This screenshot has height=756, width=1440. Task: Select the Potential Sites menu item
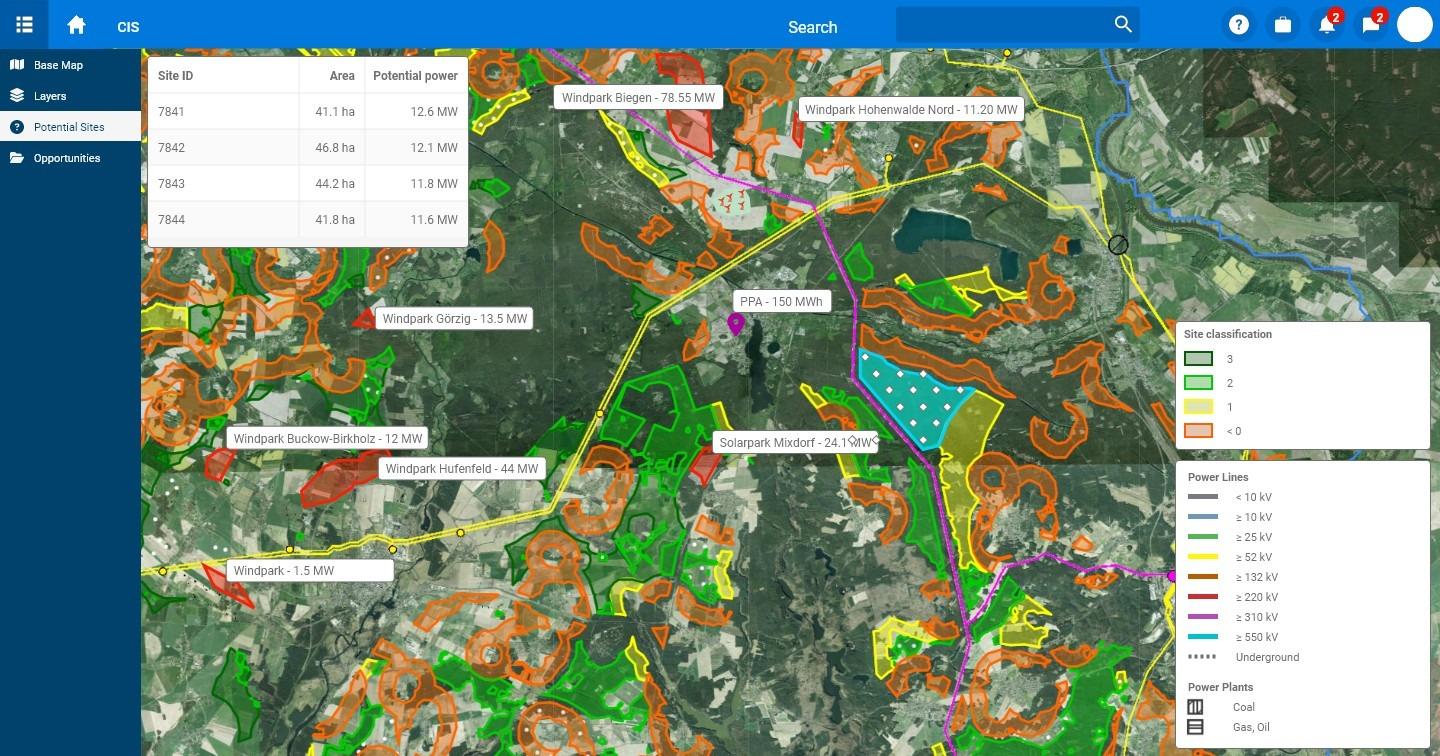70,127
